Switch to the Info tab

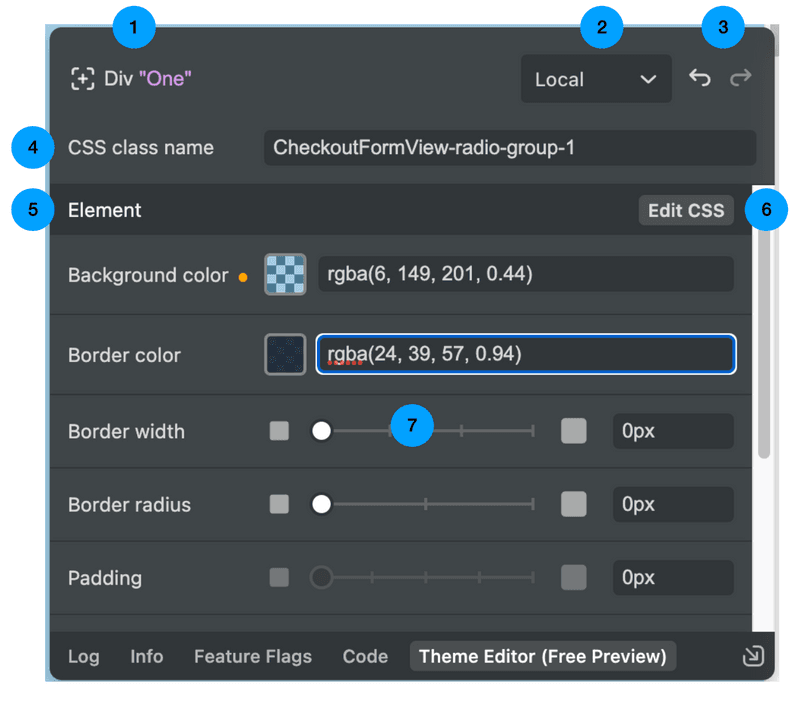click(x=146, y=657)
